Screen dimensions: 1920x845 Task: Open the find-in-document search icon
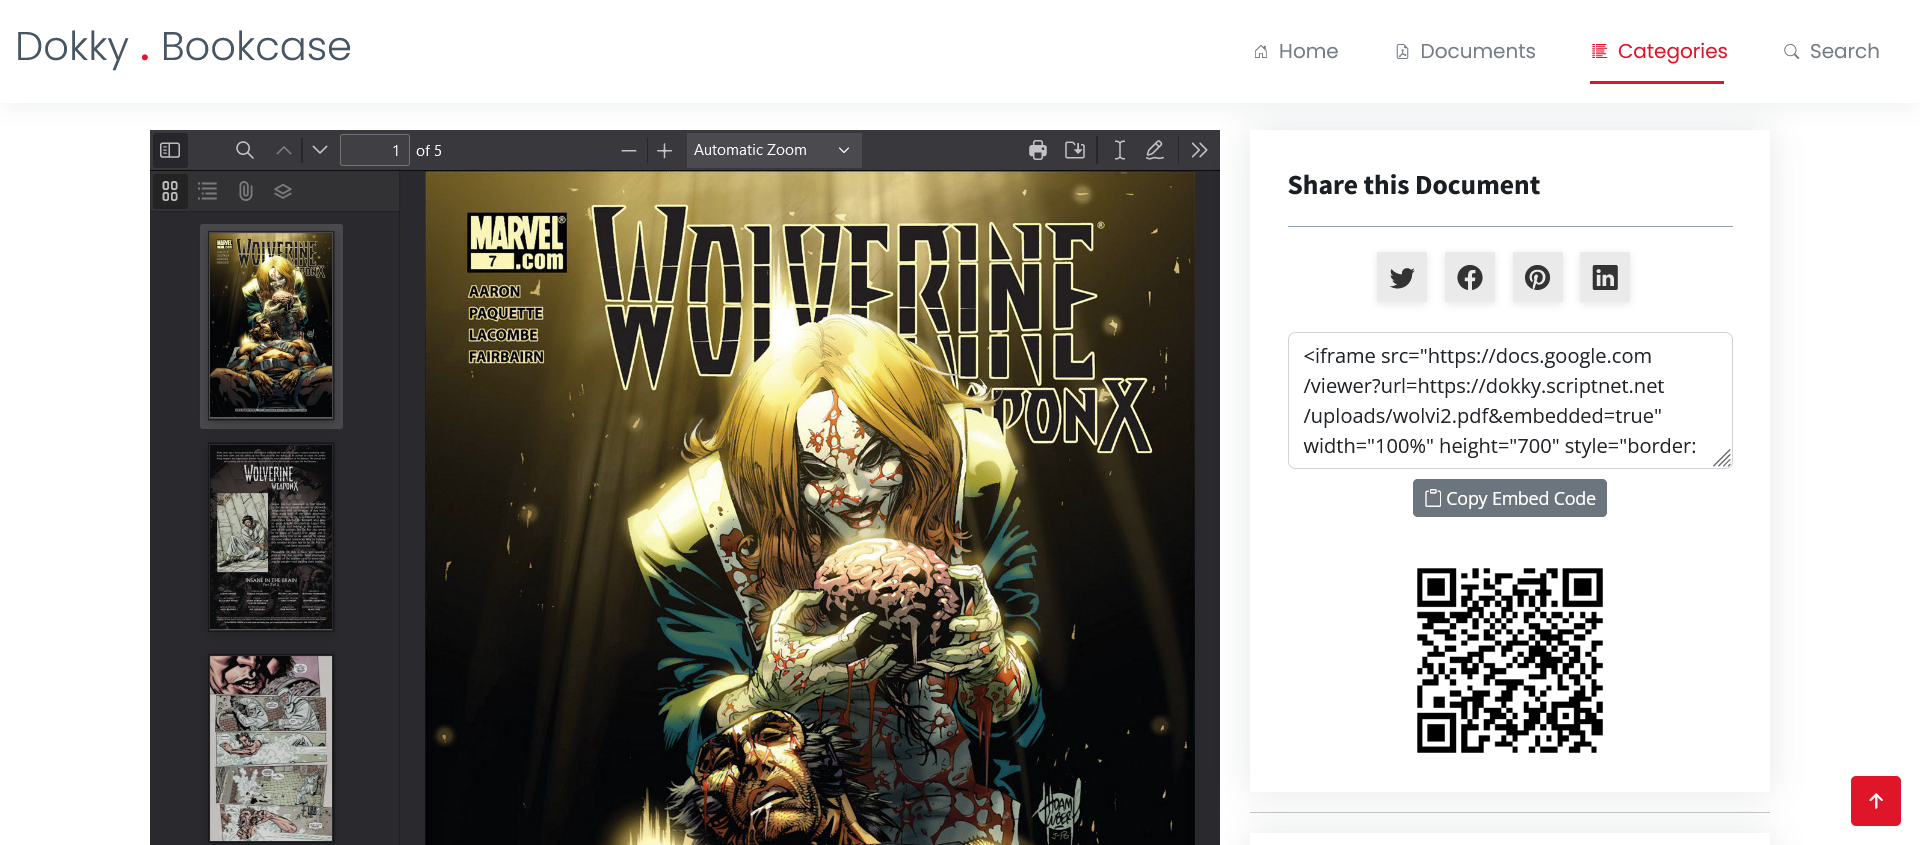[x=245, y=150]
